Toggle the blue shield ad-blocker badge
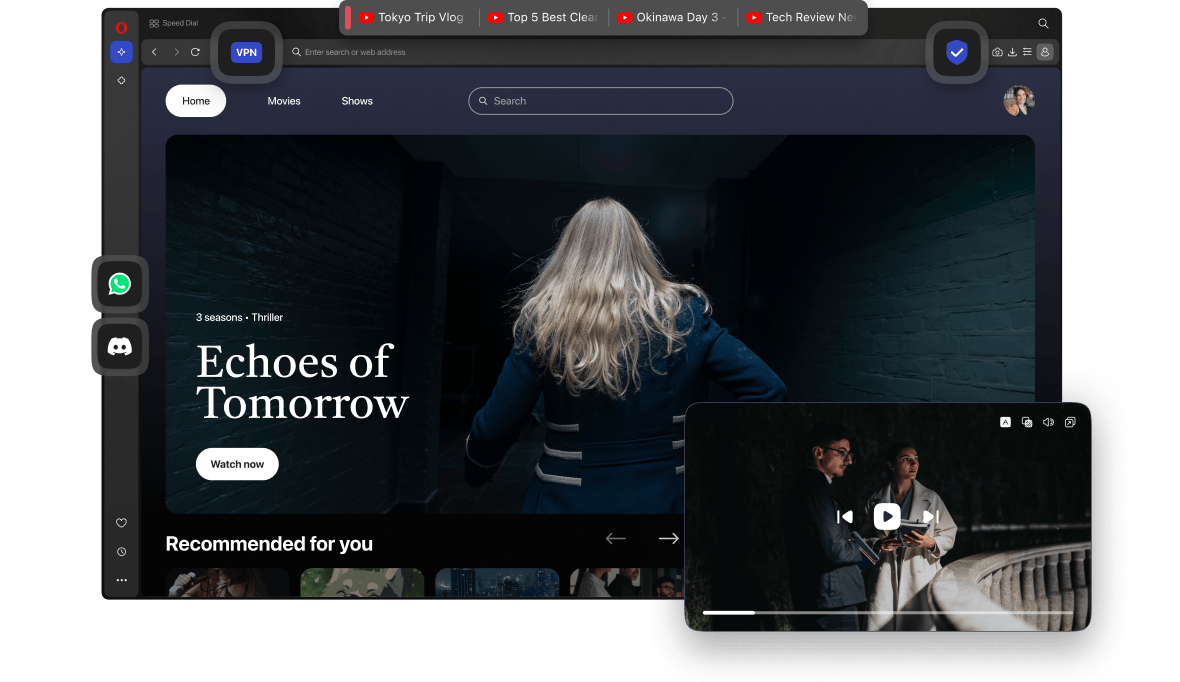Screen dimensions: 1180x682 (956, 52)
